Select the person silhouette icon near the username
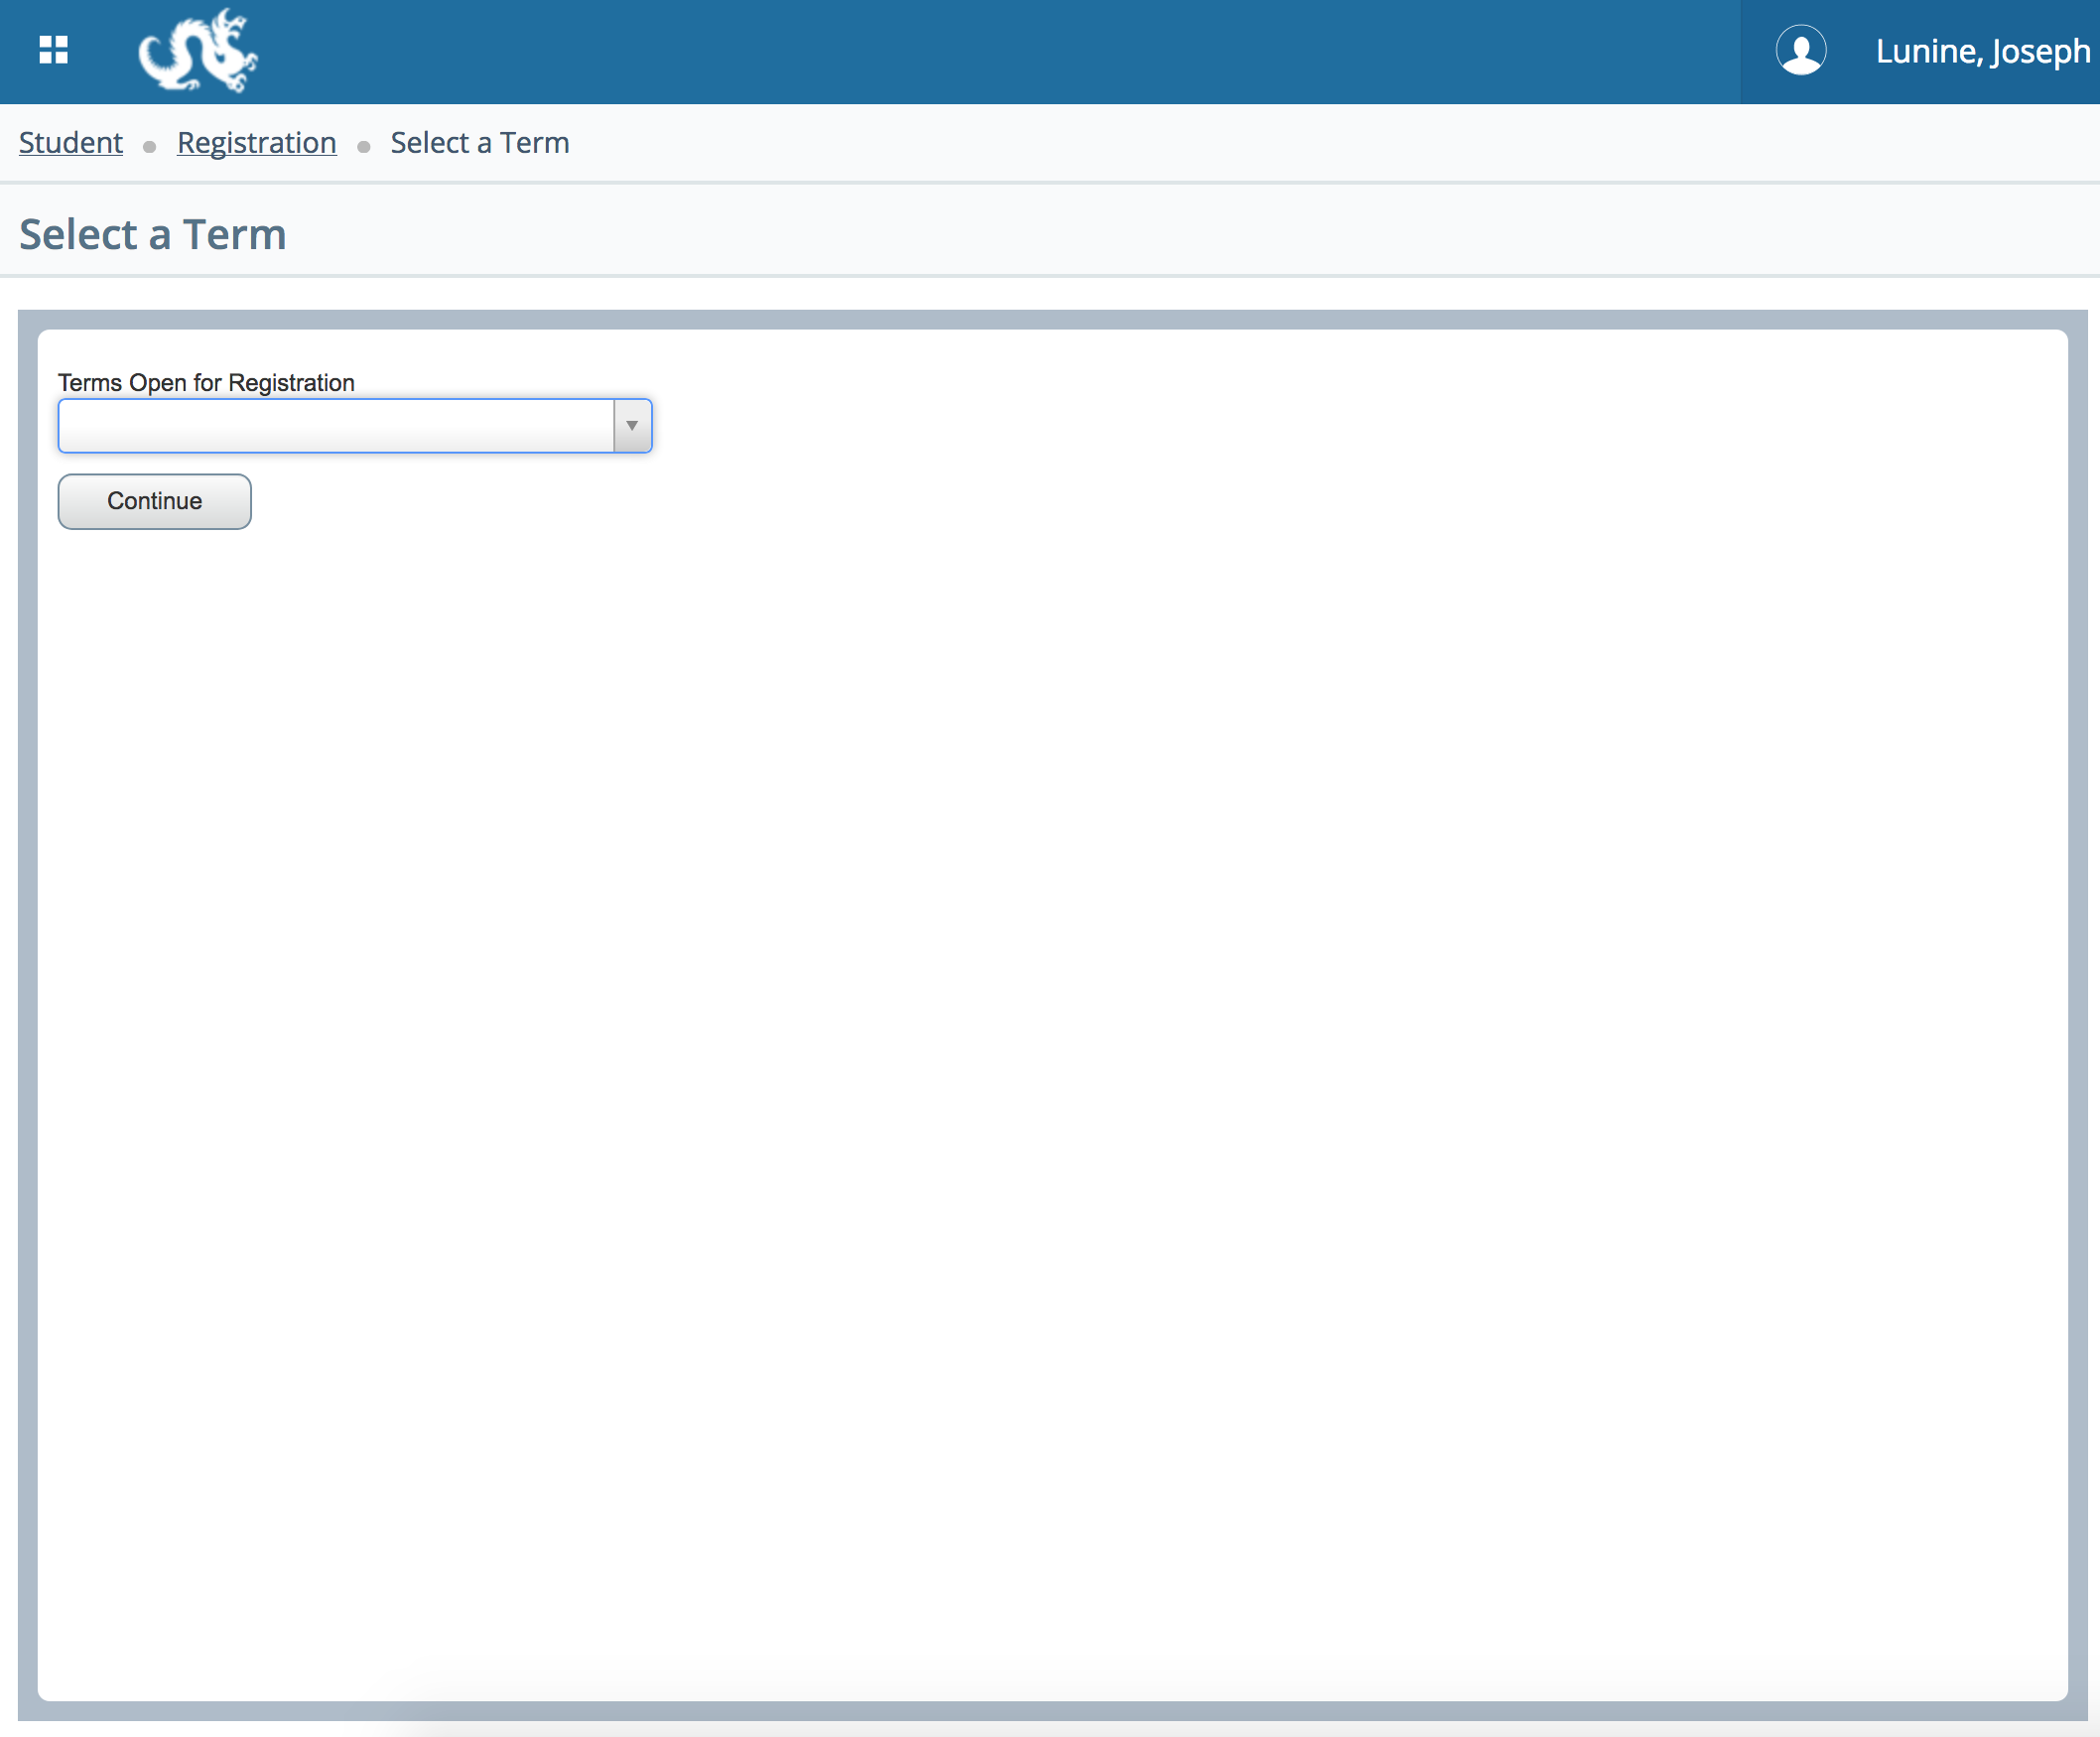2100x1737 pixels. (1801, 51)
